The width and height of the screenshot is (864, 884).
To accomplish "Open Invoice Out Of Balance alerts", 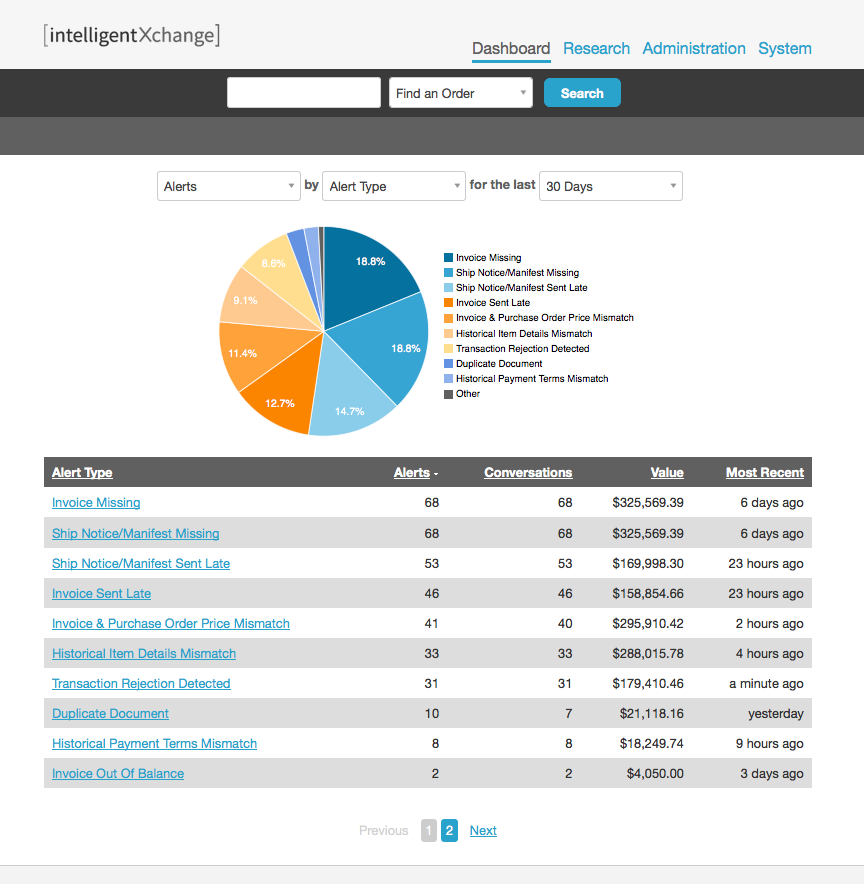I will point(117,773).
